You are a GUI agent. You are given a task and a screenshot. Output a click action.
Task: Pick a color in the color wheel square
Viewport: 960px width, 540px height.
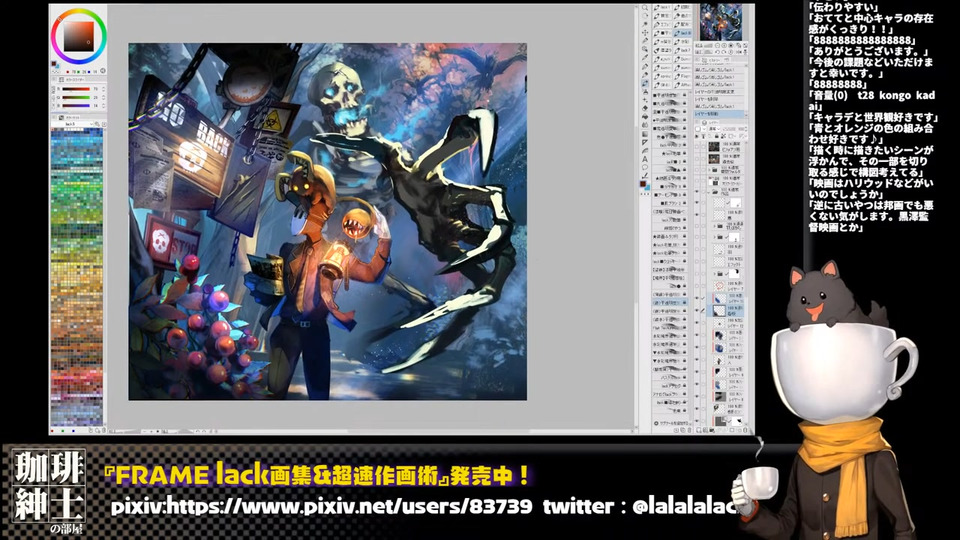(78, 35)
